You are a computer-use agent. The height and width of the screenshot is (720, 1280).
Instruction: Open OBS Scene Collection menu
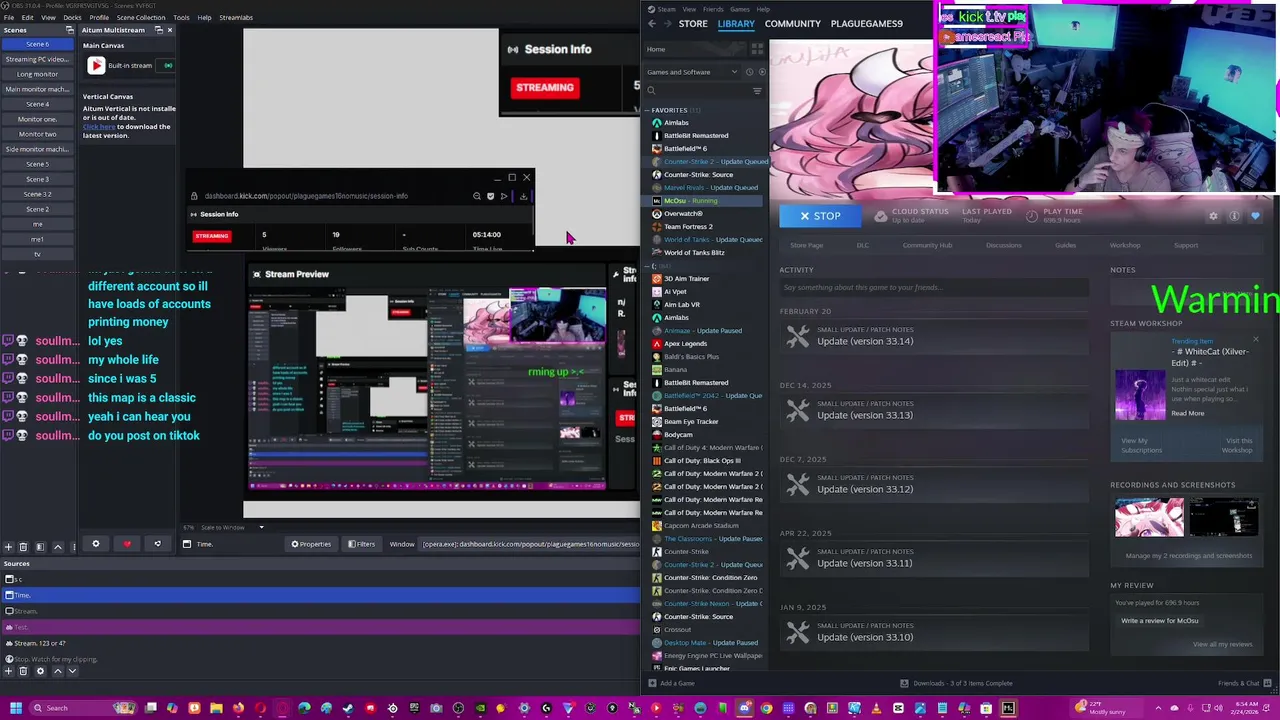141,17
